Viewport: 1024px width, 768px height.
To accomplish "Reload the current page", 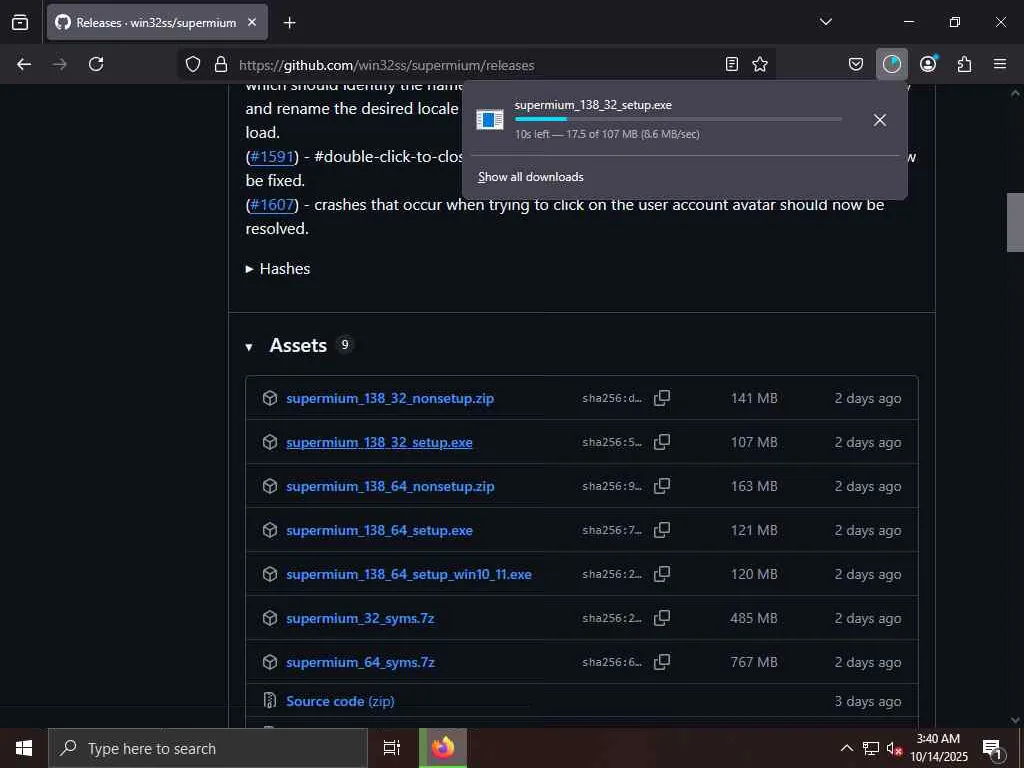I will pos(96,64).
